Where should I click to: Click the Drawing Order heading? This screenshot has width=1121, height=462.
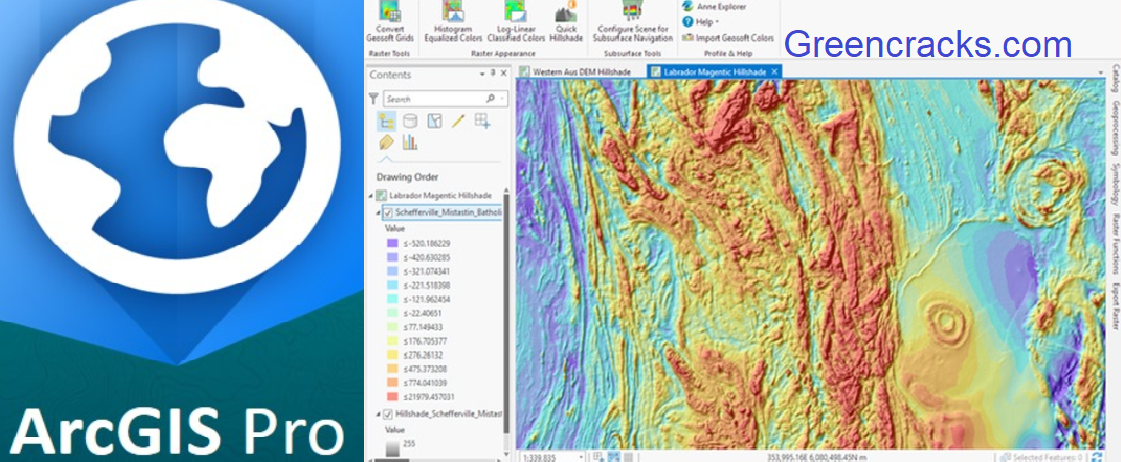click(408, 177)
